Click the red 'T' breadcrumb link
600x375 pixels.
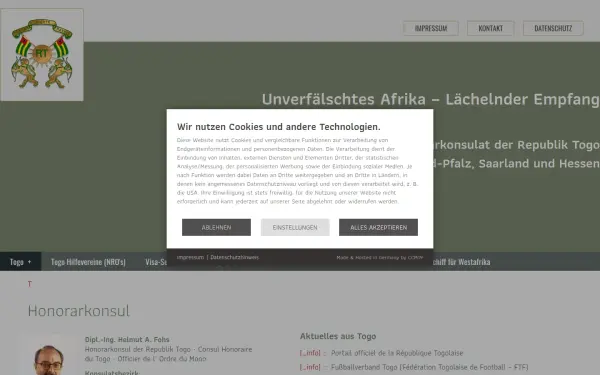[29, 284]
